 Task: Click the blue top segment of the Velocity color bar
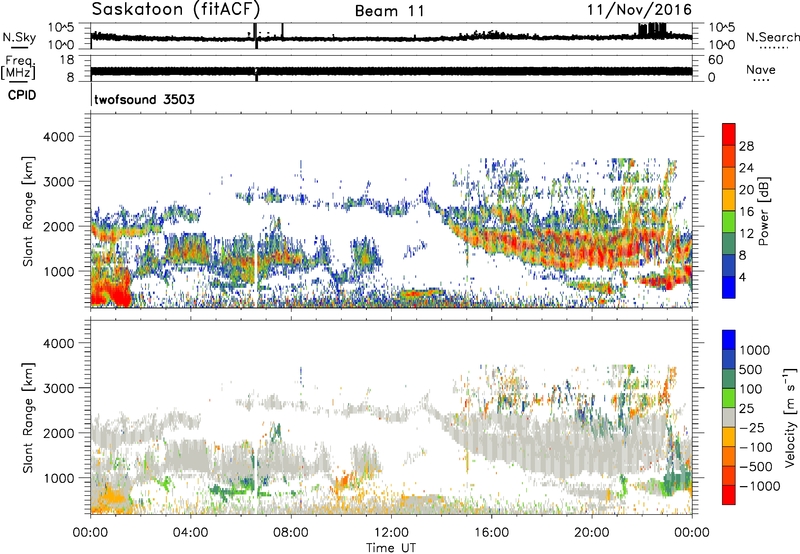[x=729, y=340]
